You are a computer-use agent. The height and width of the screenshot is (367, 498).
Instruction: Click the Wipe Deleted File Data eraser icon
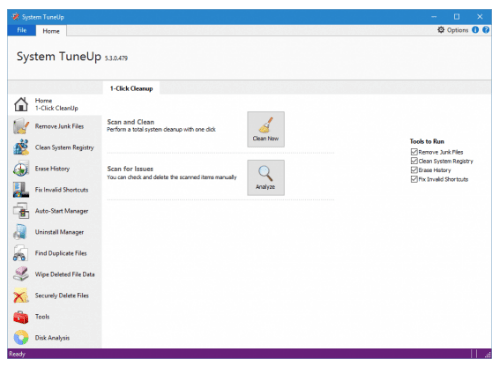[21, 274]
